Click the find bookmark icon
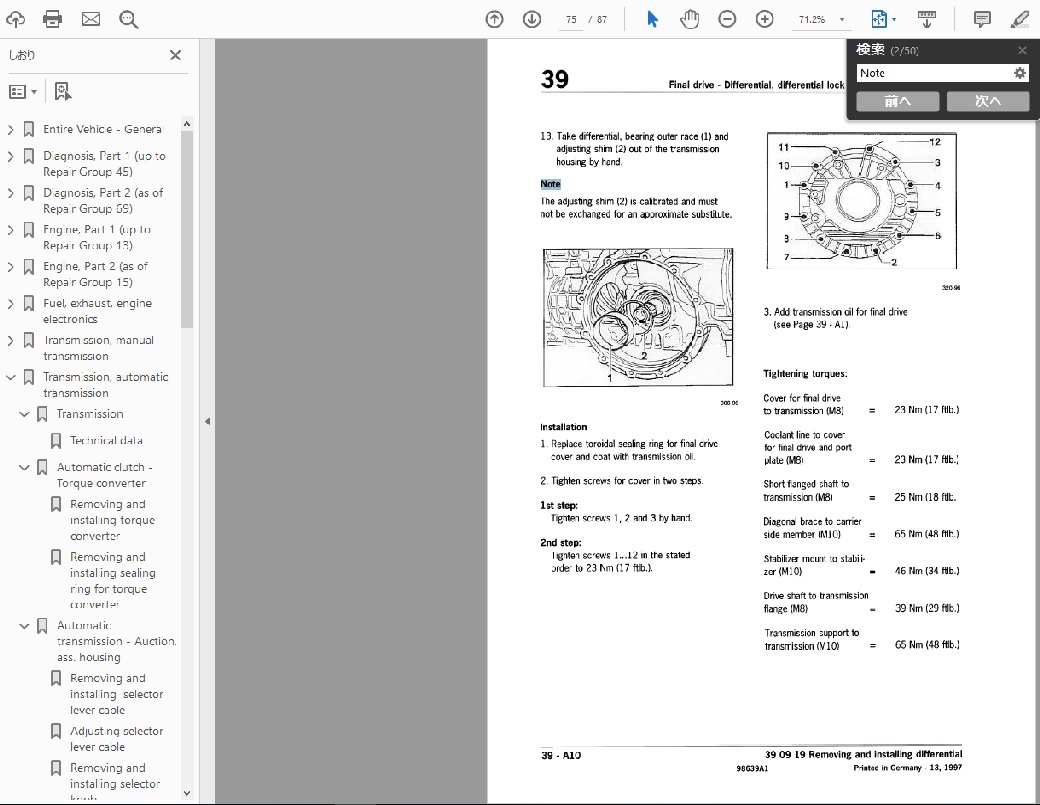The width and height of the screenshot is (1040, 805). (x=62, y=92)
